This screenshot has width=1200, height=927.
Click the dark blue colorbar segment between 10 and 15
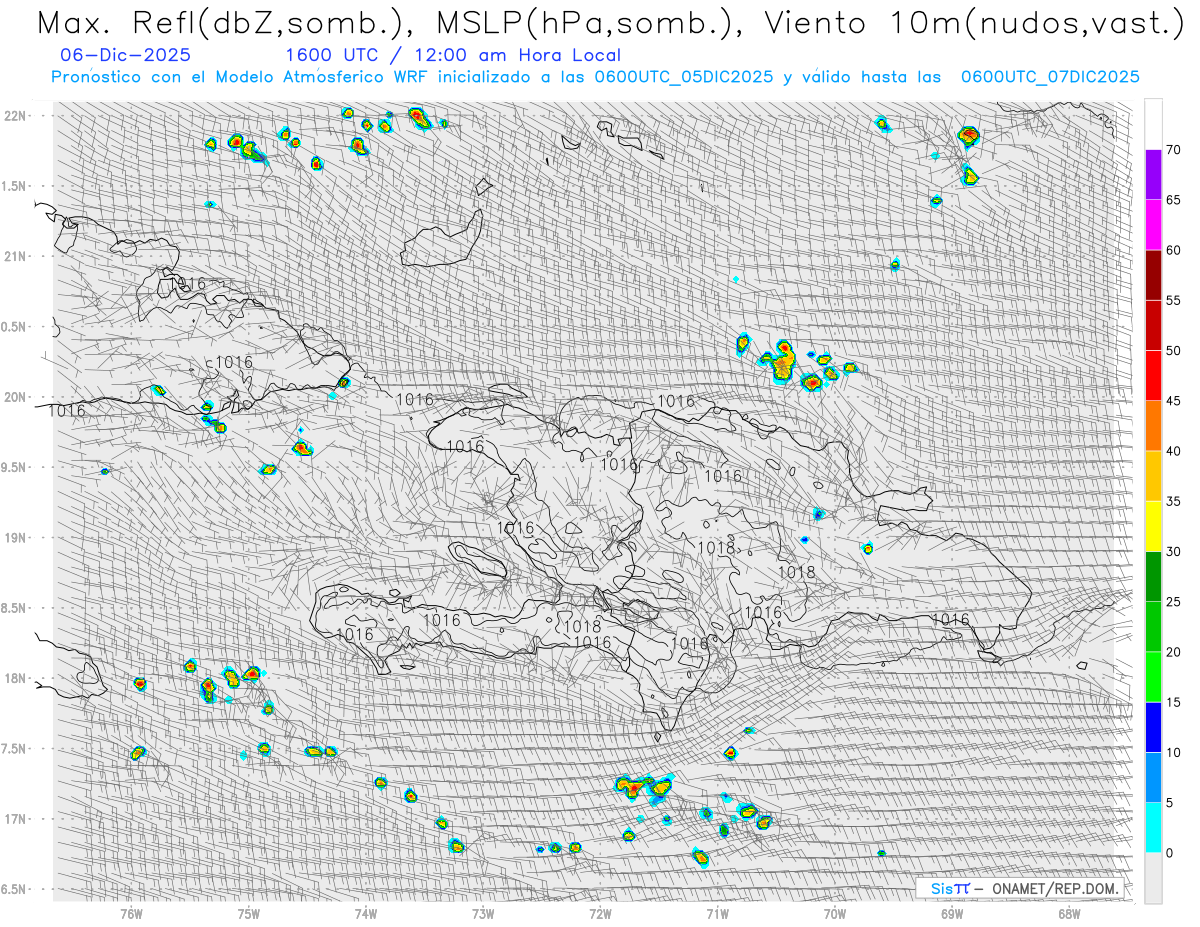[x=1153, y=727]
